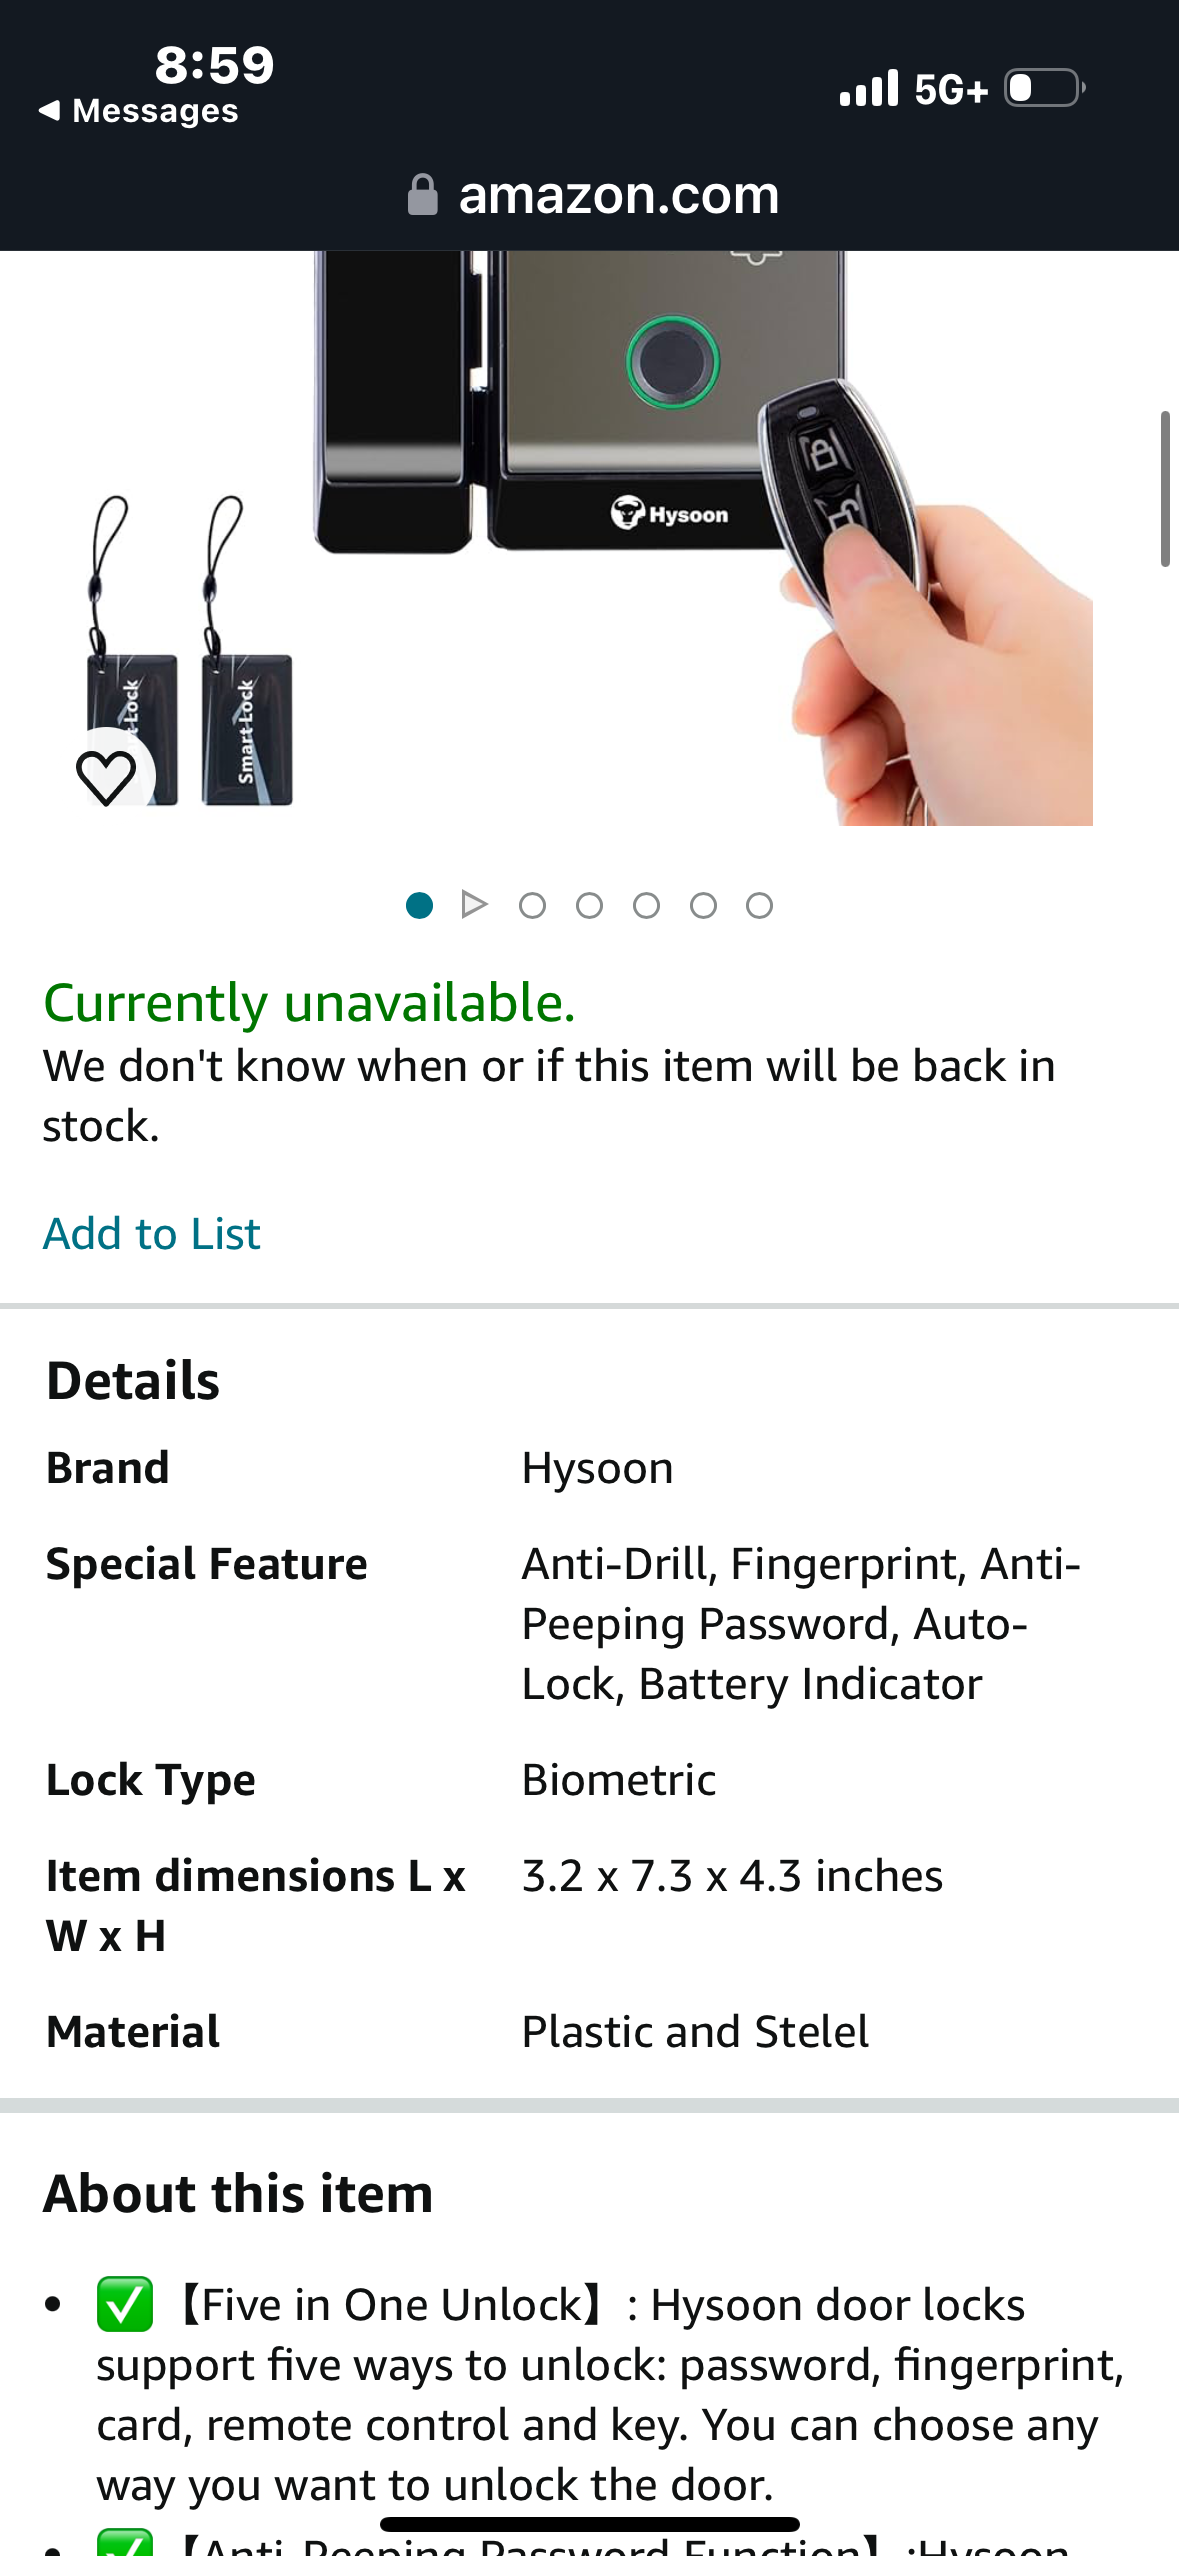Open the Add to List link
1179x2556 pixels.
click(x=151, y=1232)
